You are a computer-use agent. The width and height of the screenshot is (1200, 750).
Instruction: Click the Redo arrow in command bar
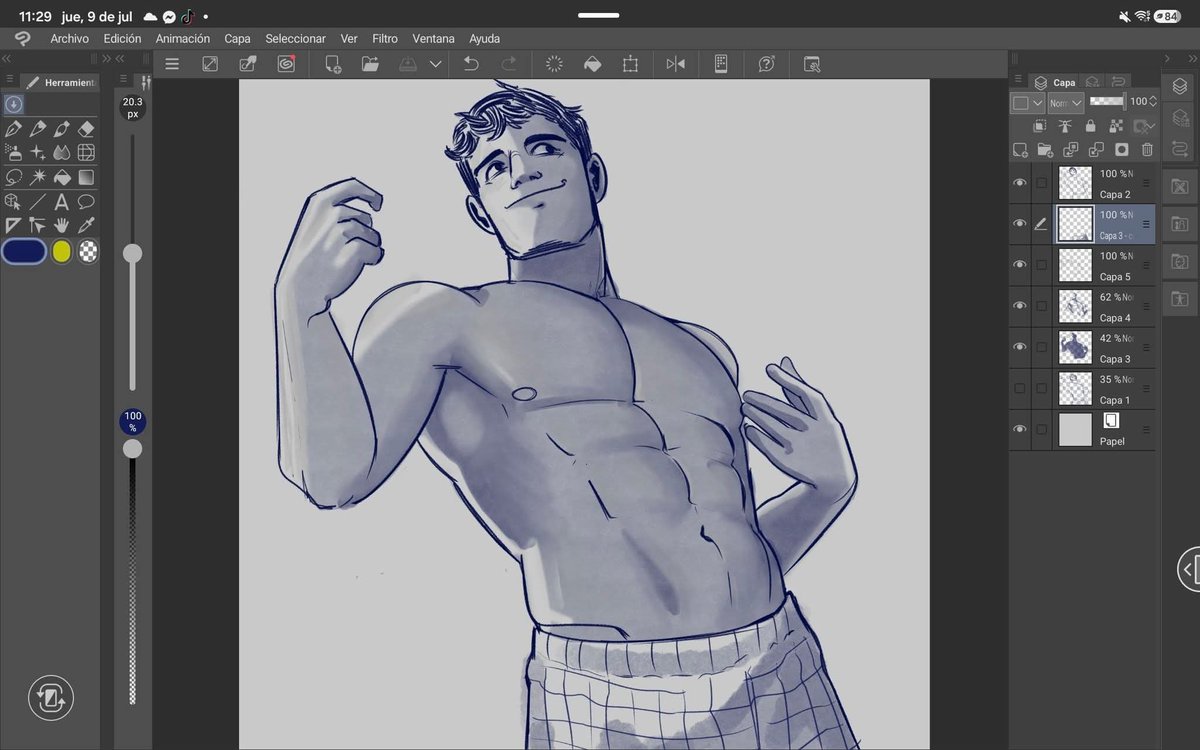[x=509, y=64]
